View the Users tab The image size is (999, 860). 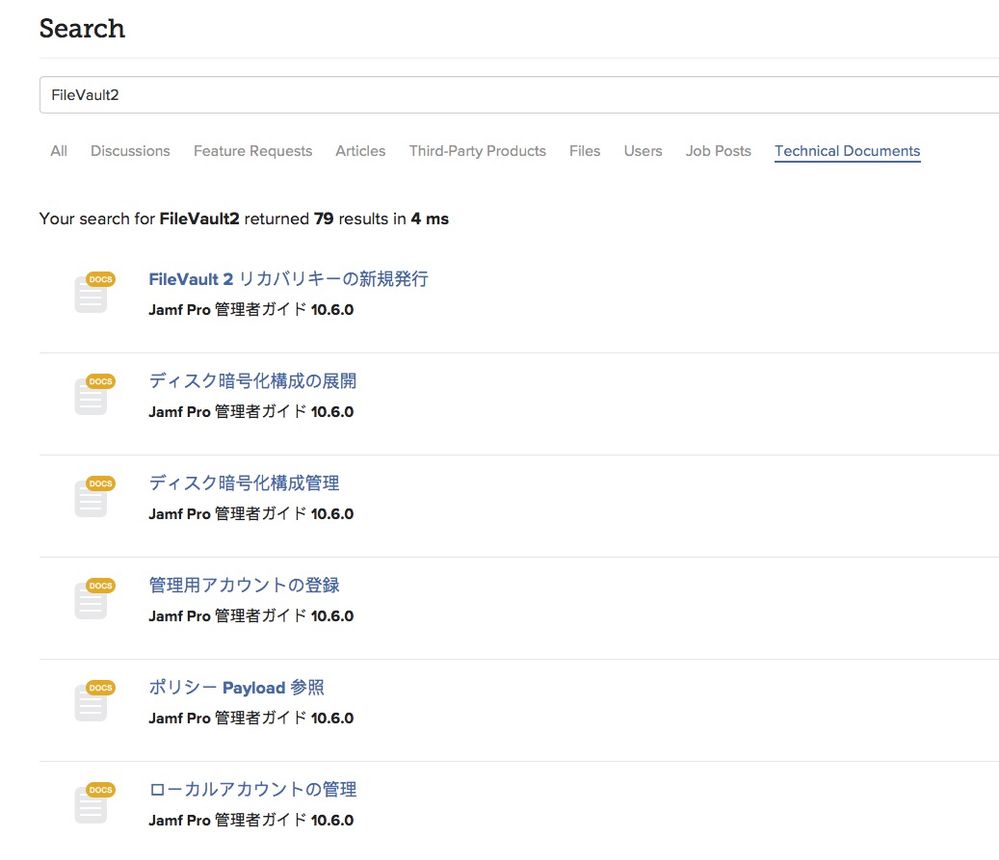click(643, 151)
